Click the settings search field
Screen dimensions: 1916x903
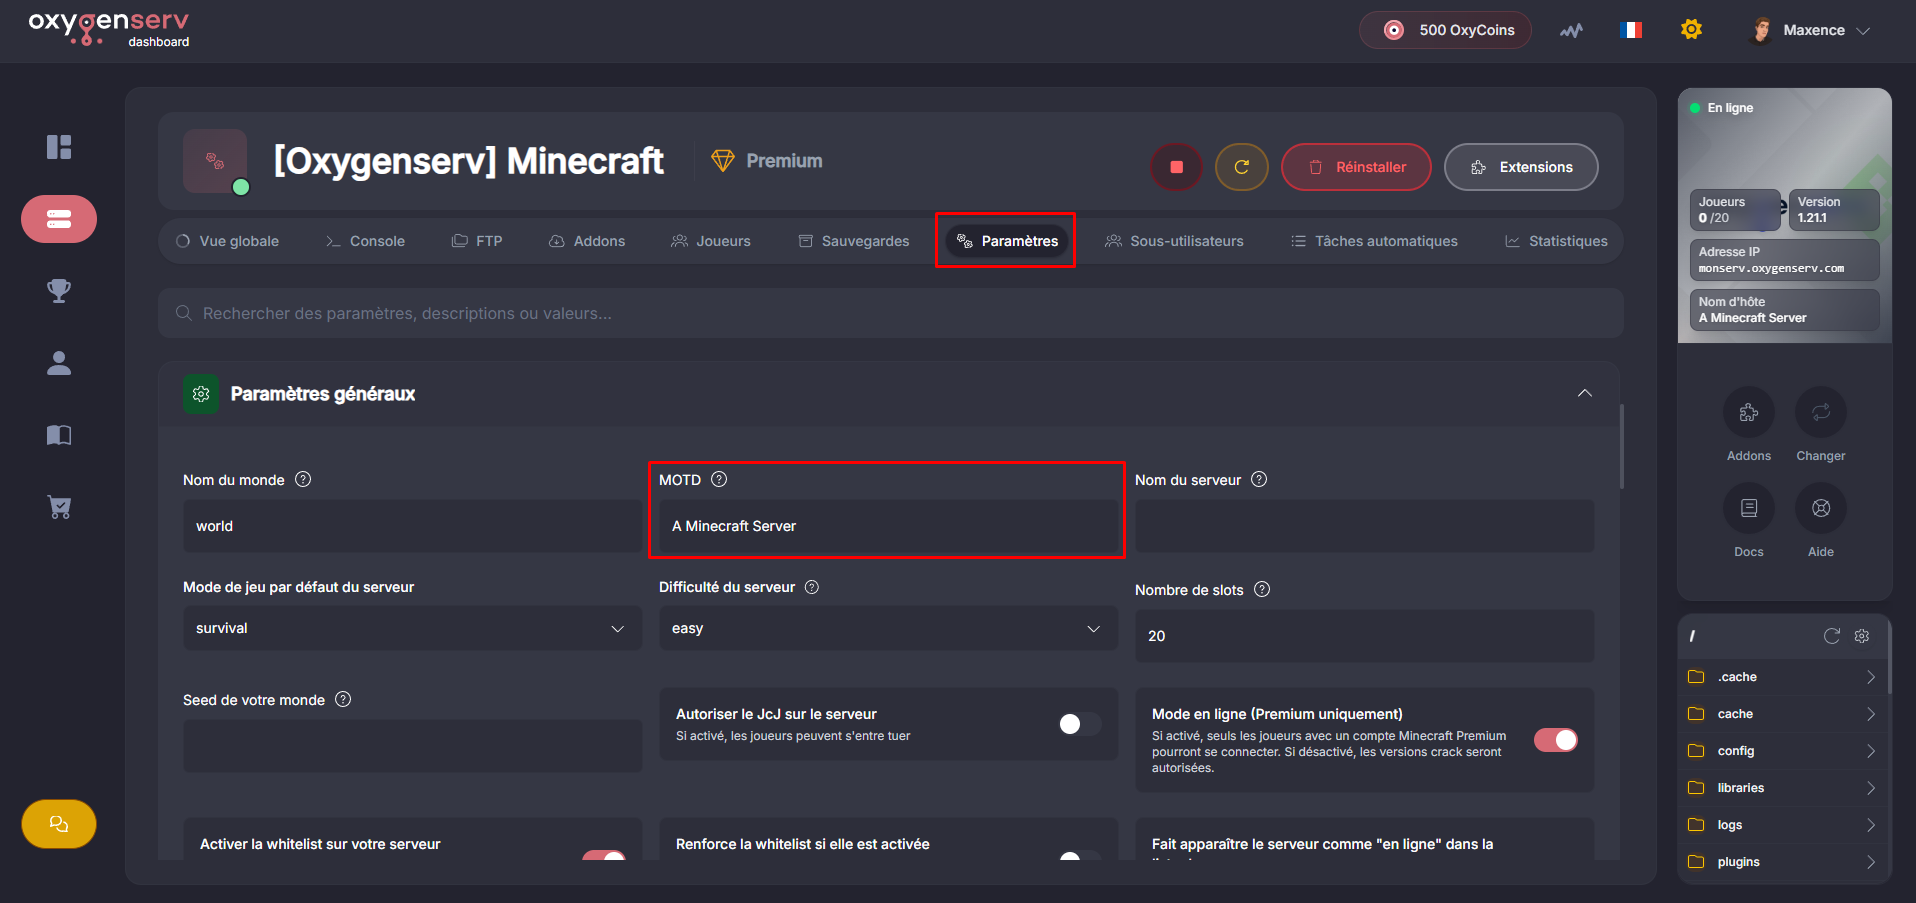coord(890,313)
